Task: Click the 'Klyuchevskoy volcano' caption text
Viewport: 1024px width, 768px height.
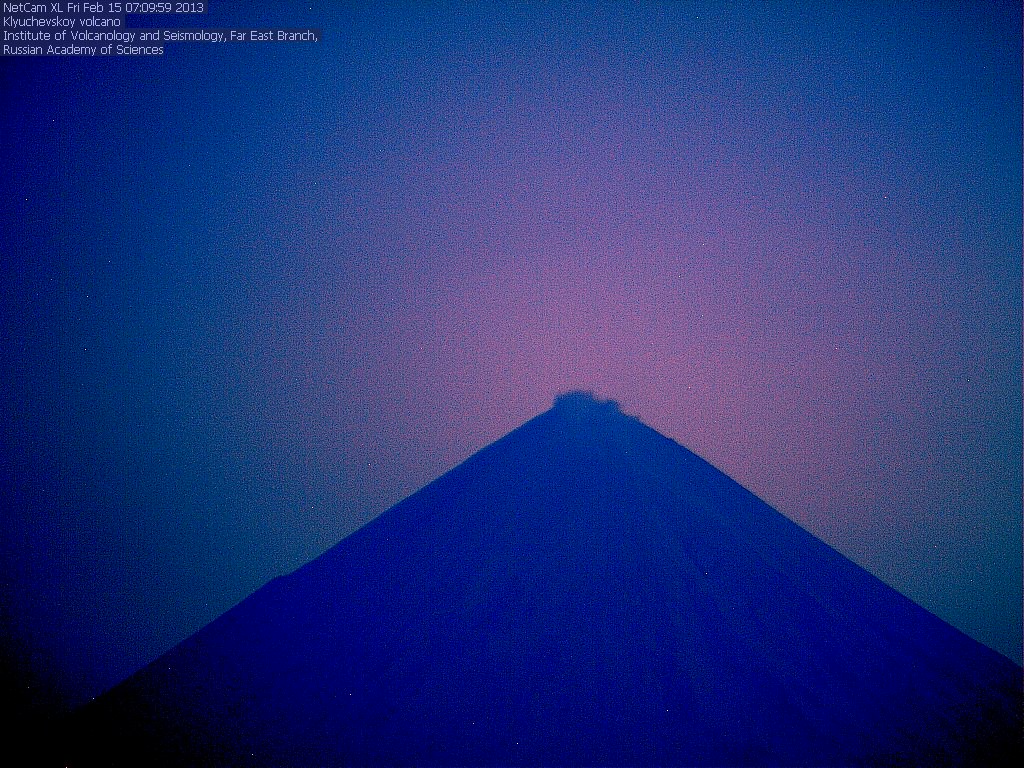Action: (x=62, y=22)
